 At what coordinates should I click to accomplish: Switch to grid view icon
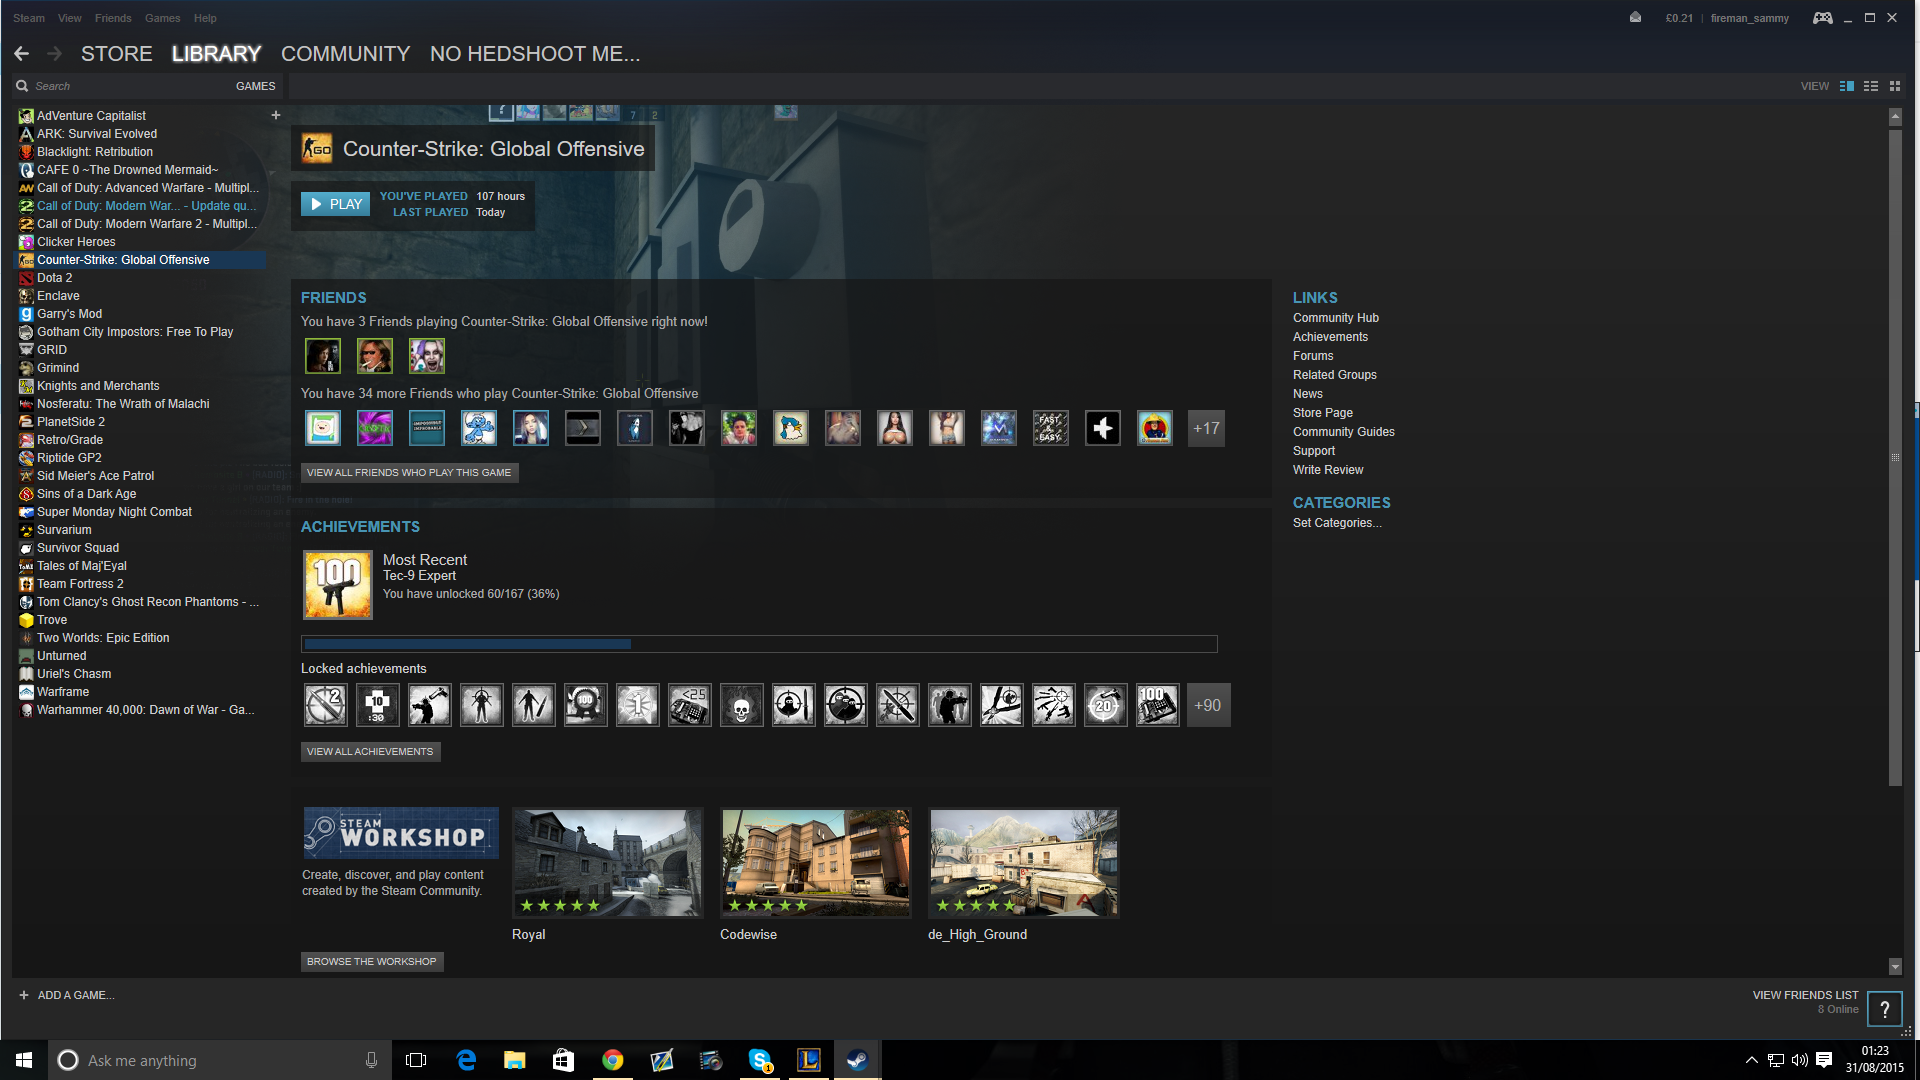(x=1894, y=86)
